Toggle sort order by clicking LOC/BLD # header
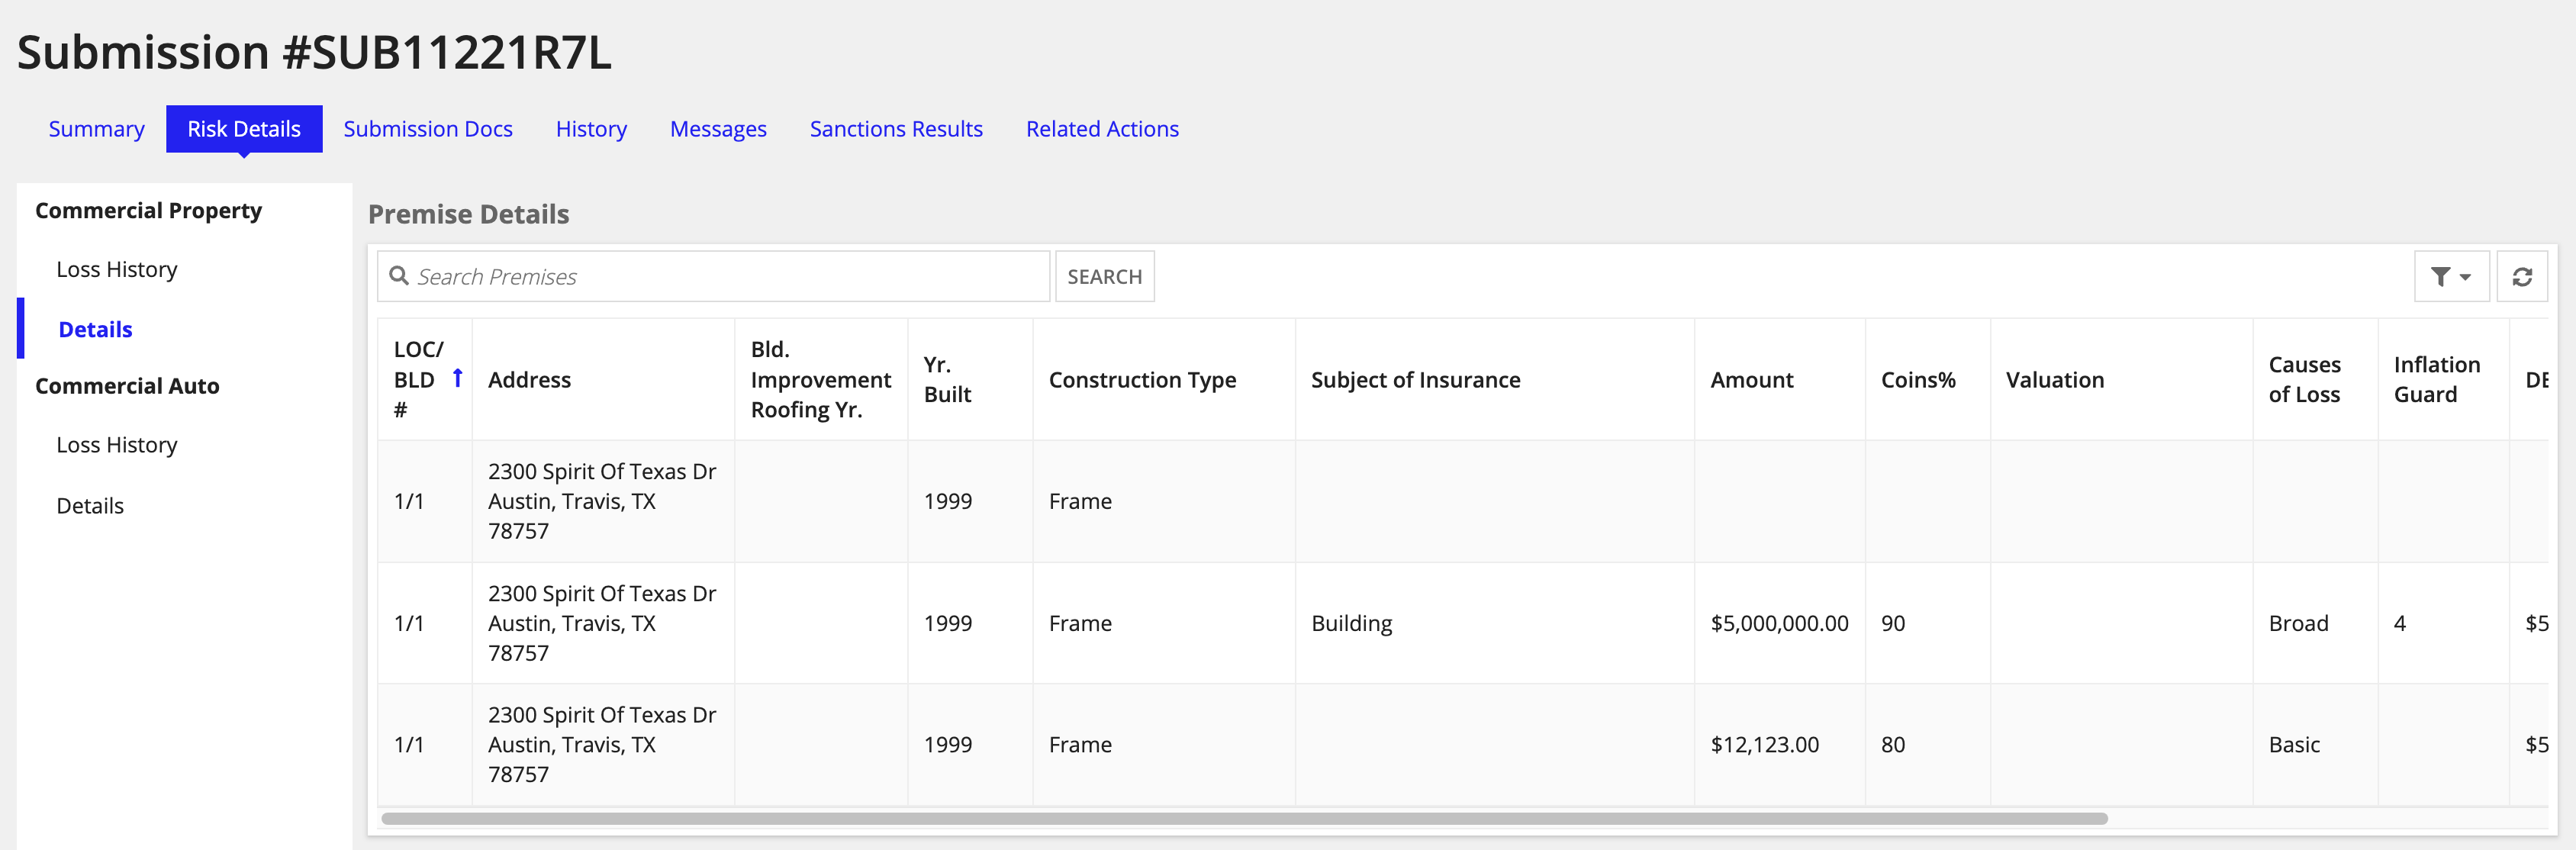The width and height of the screenshot is (2576, 850). [x=419, y=379]
